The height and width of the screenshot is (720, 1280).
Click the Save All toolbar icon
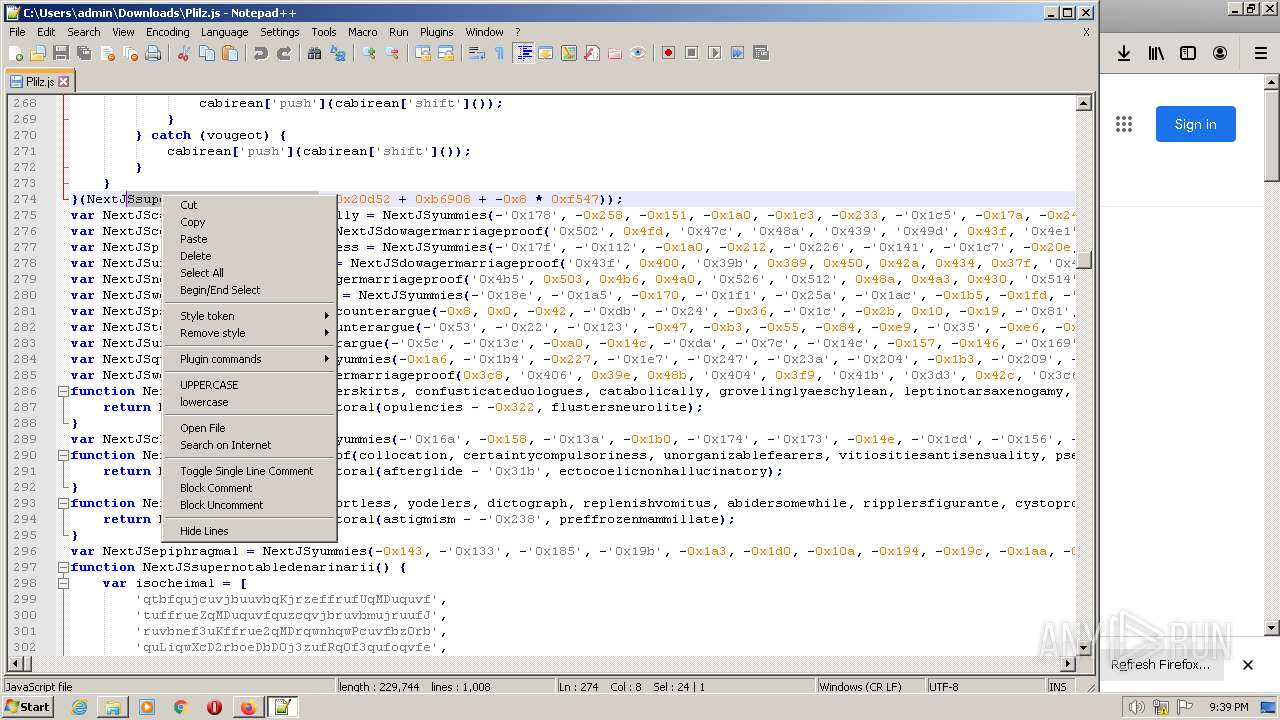click(x=84, y=53)
